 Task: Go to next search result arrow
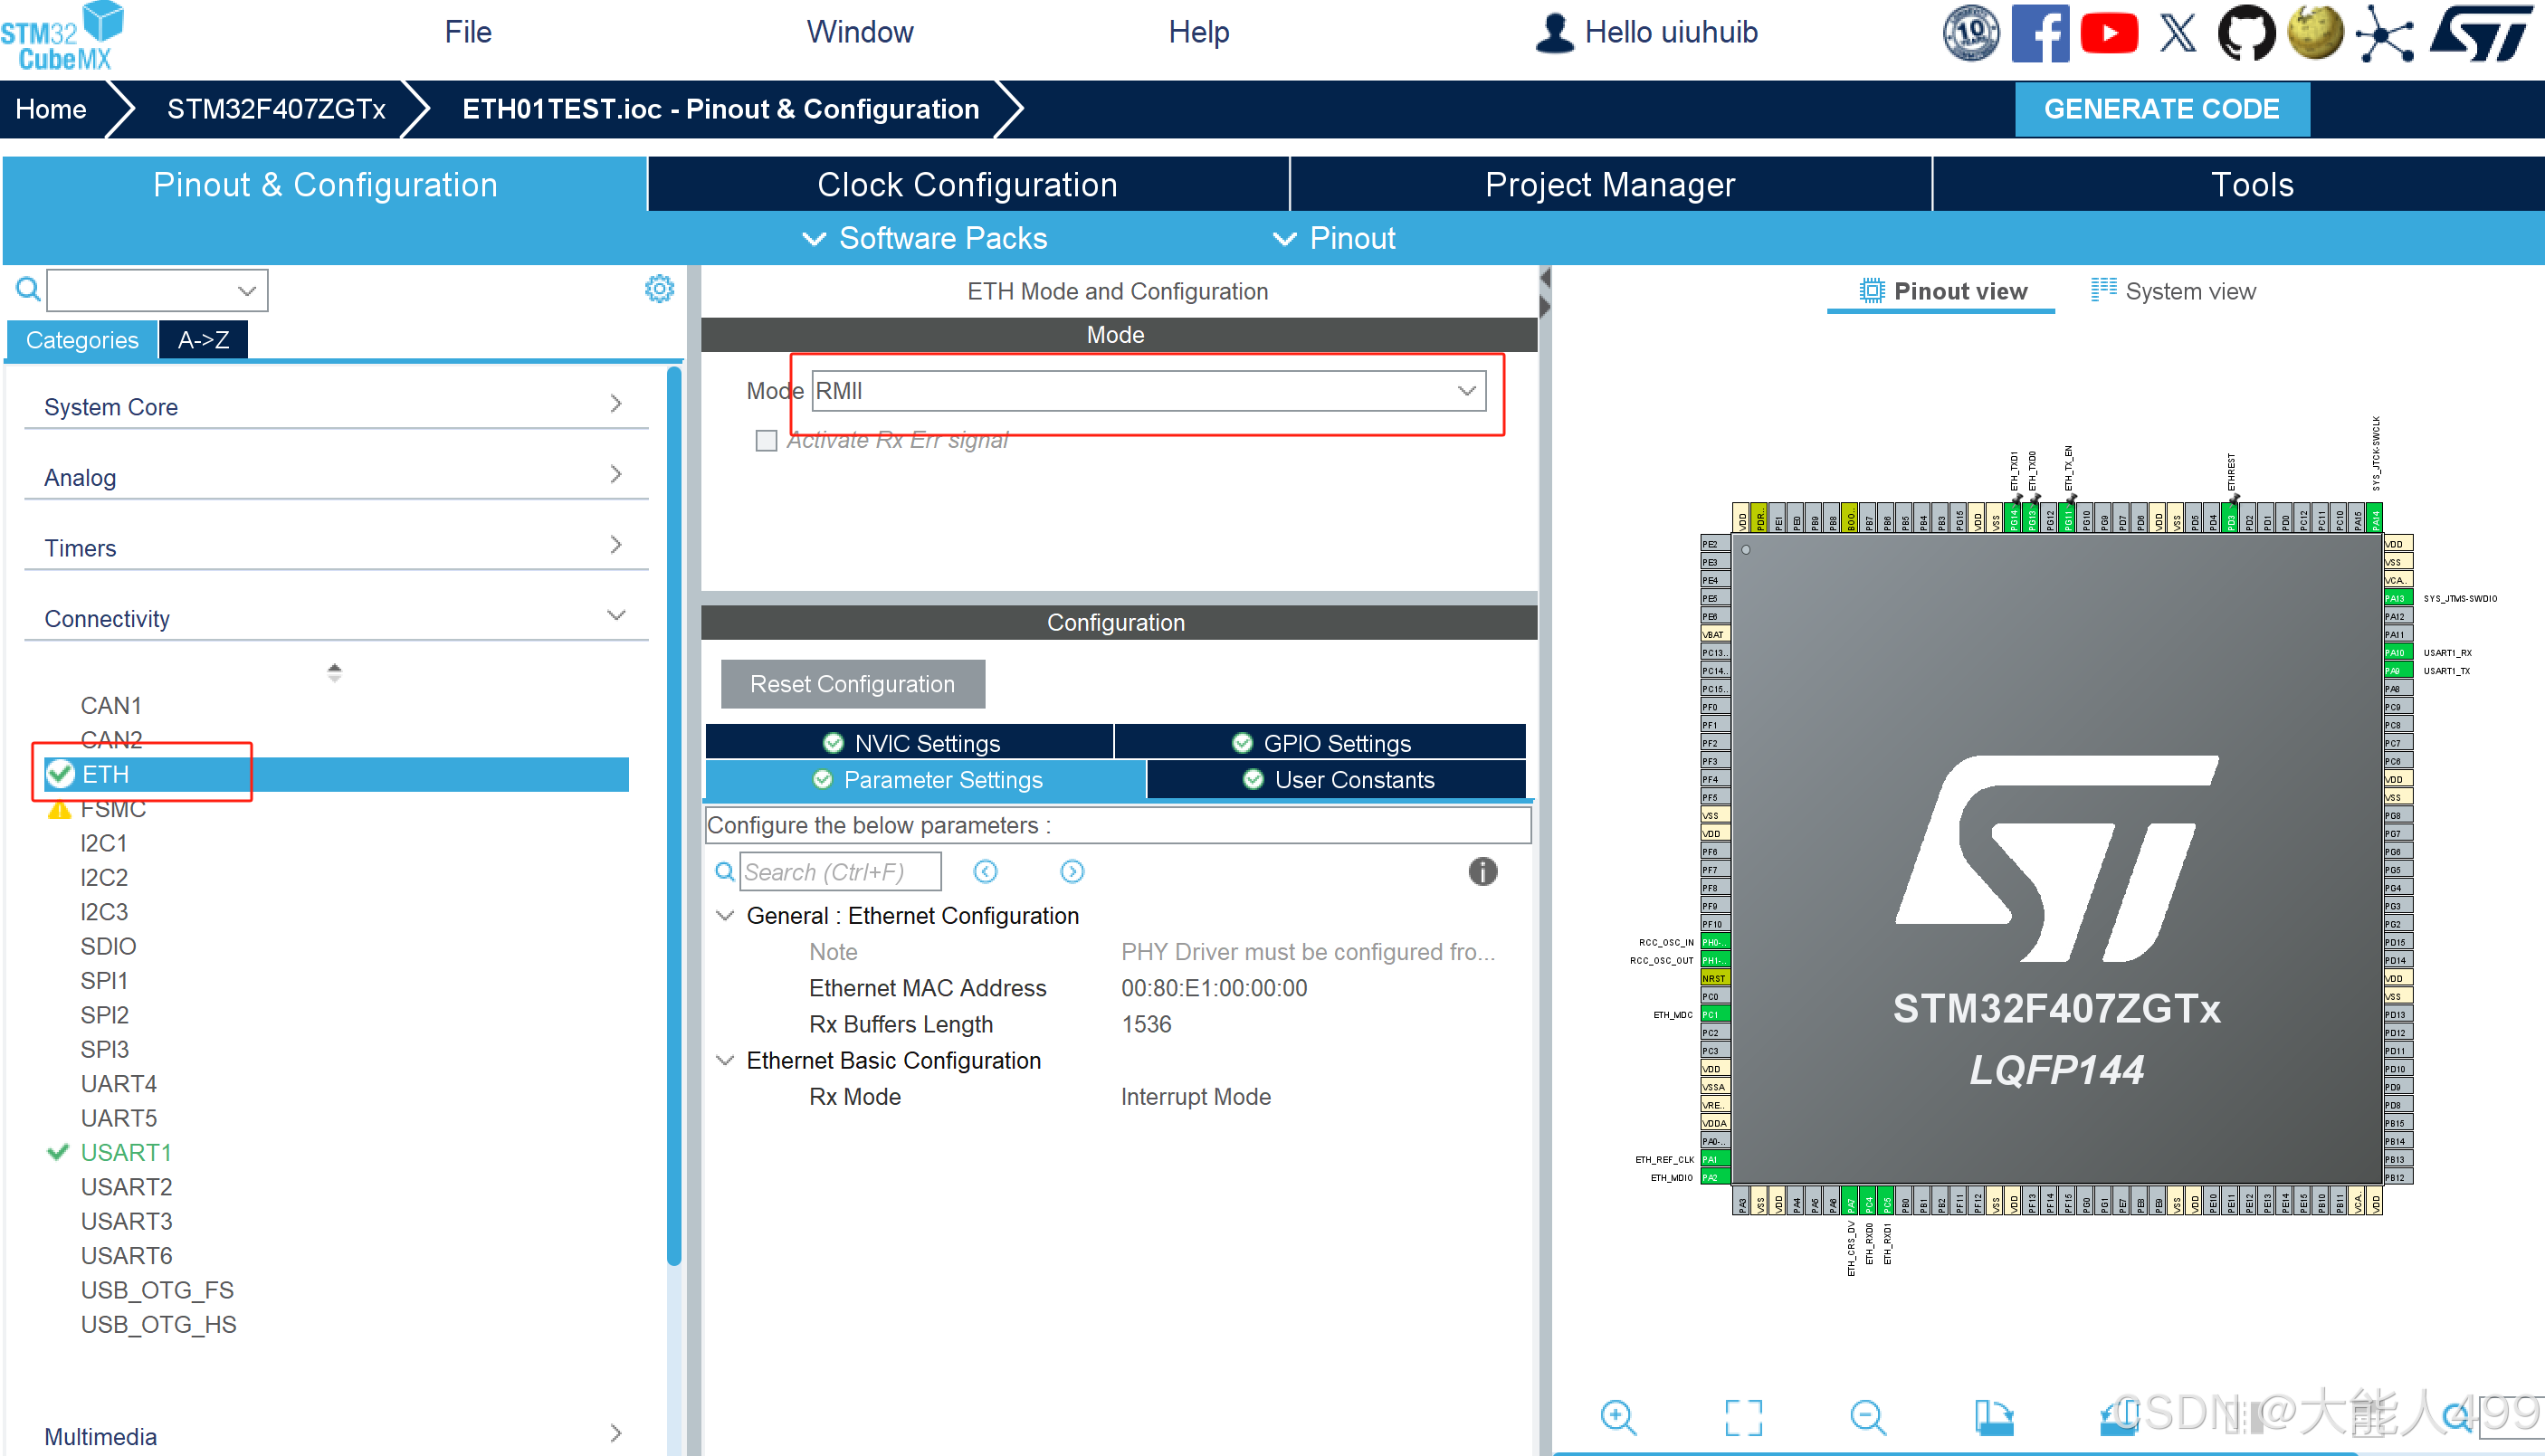[x=1072, y=871]
